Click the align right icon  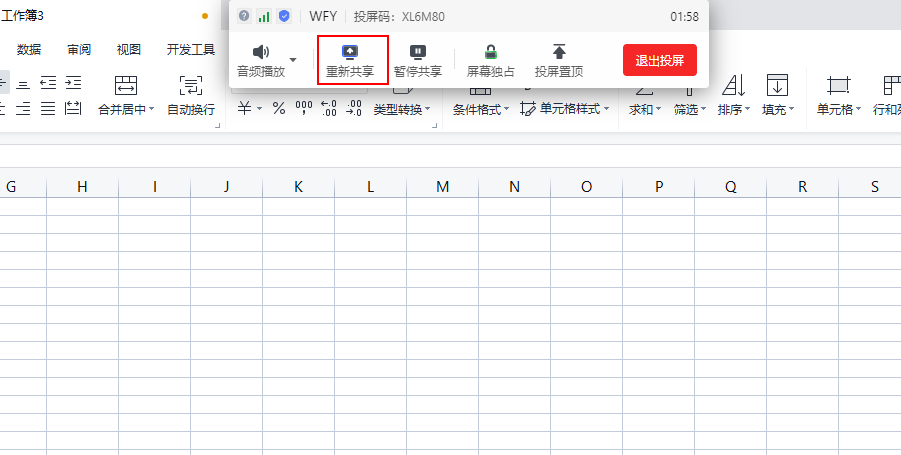point(23,108)
